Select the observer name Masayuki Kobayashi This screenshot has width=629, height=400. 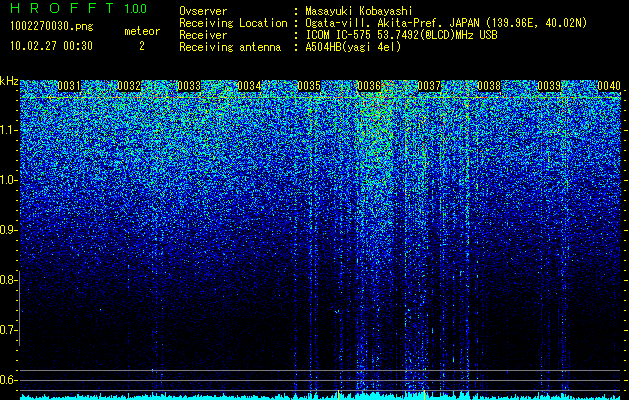[359, 11]
